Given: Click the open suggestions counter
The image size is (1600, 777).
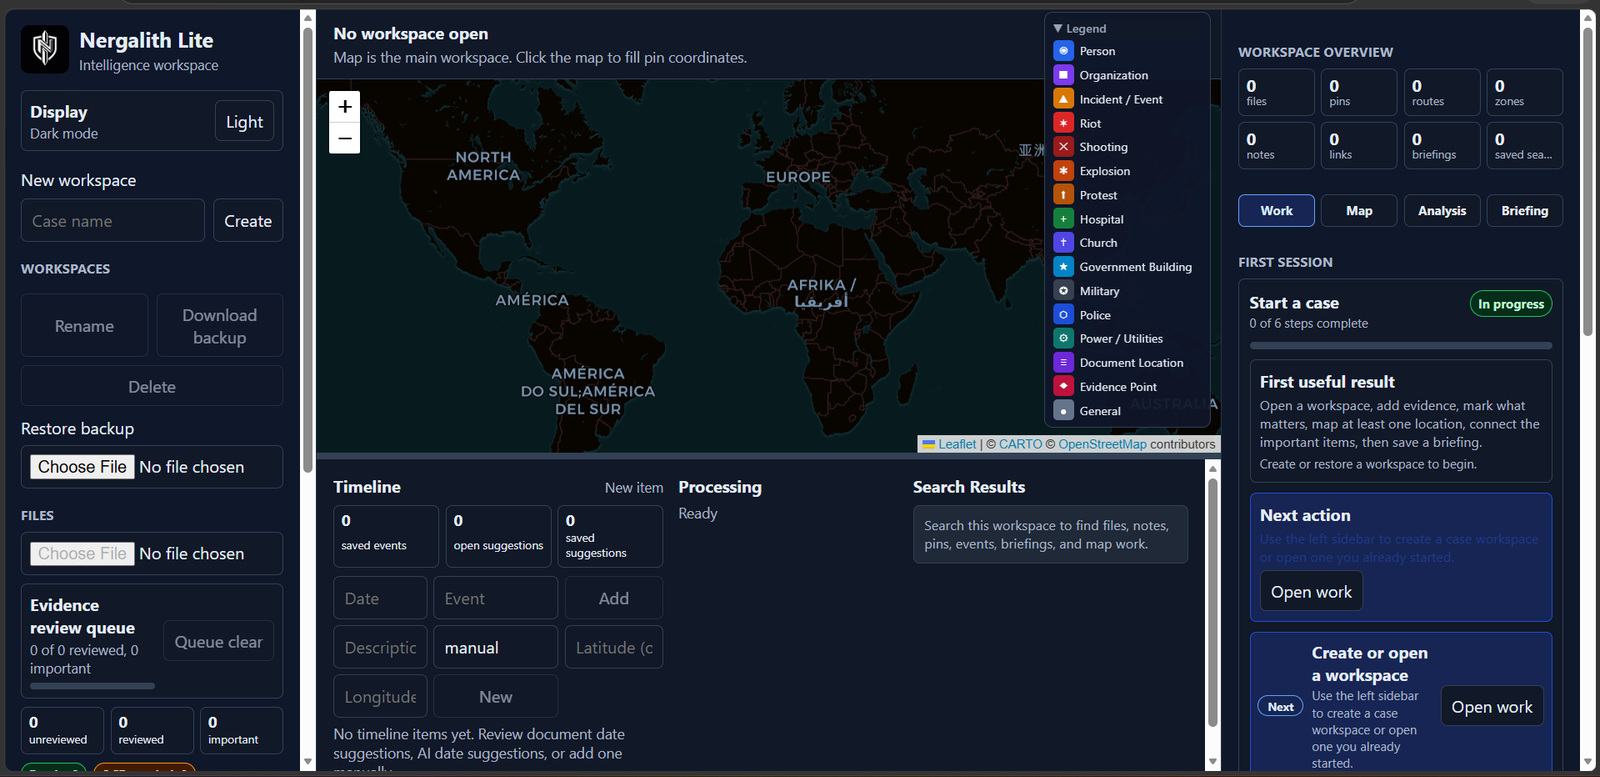Looking at the screenshot, I should pyautogui.click(x=498, y=536).
